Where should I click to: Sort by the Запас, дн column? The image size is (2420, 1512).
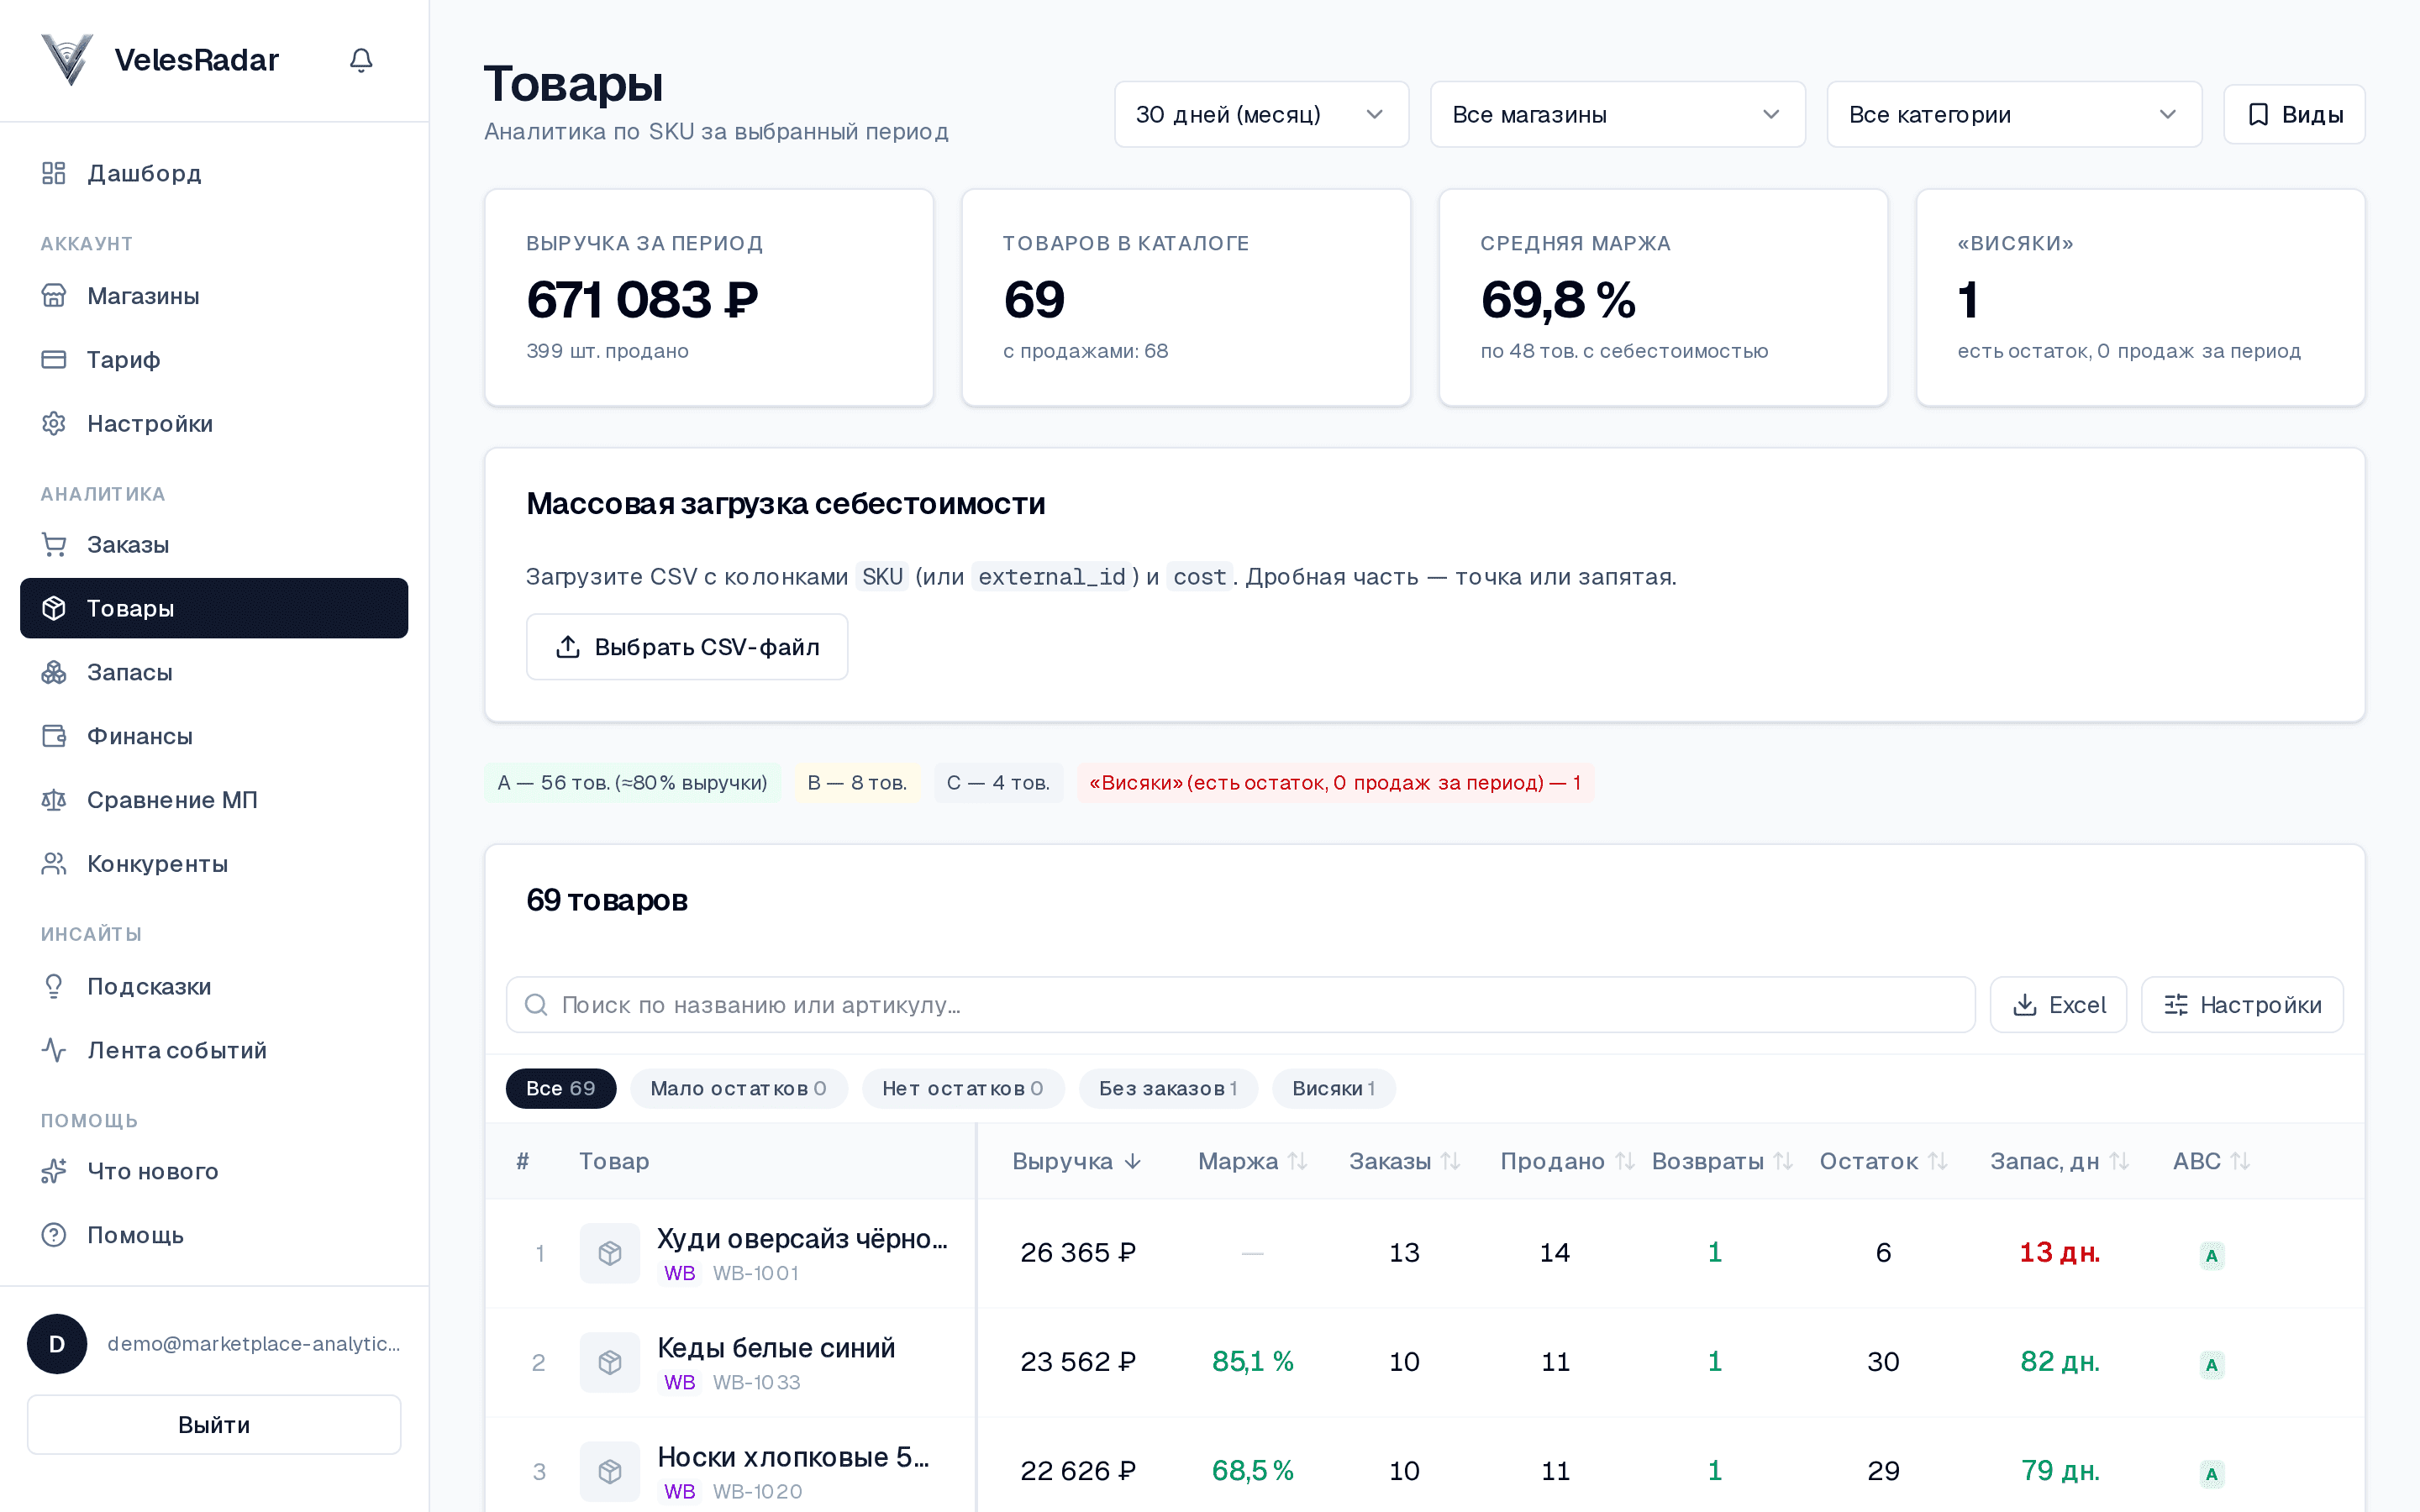coord(2059,1161)
